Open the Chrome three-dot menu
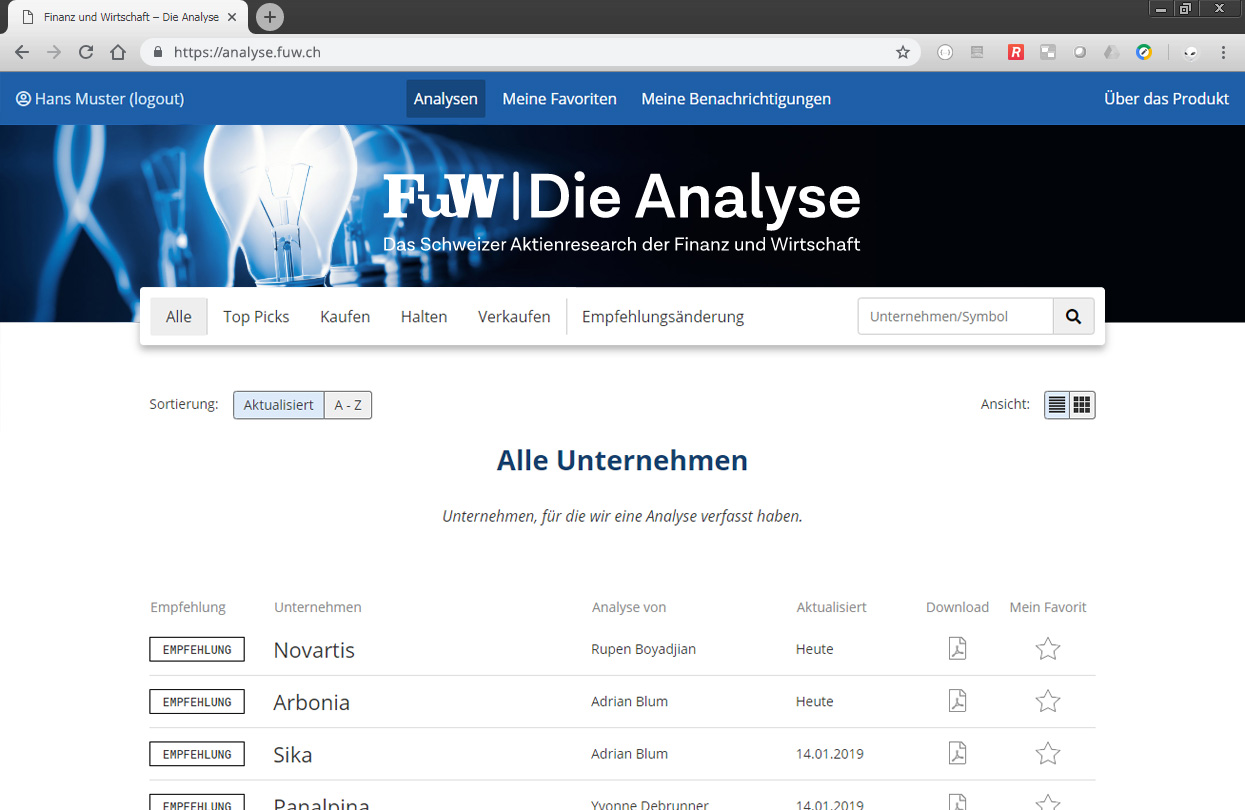The image size is (1245, 810). 1223,52
